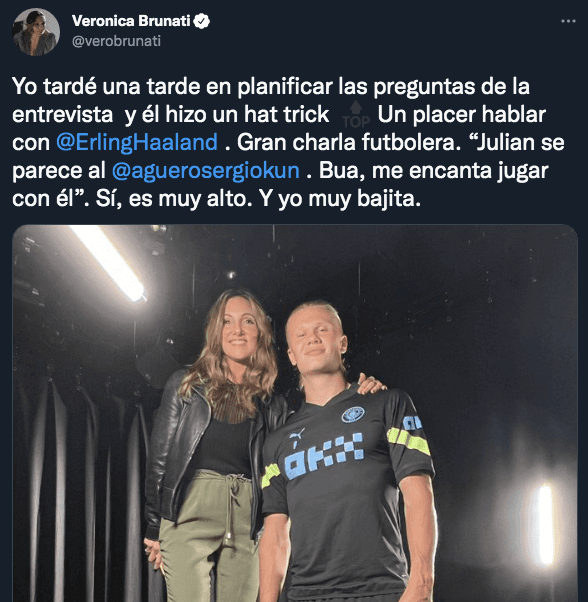The height and width of the screenshot is (602, 588).
Task: Click the Manchester City crest on shirt
Action: point(353,415)
